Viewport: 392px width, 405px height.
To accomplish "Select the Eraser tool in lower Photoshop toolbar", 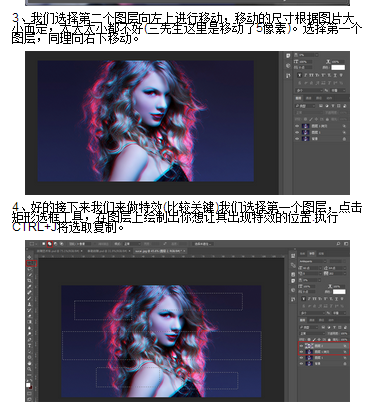I will (29, 316).
